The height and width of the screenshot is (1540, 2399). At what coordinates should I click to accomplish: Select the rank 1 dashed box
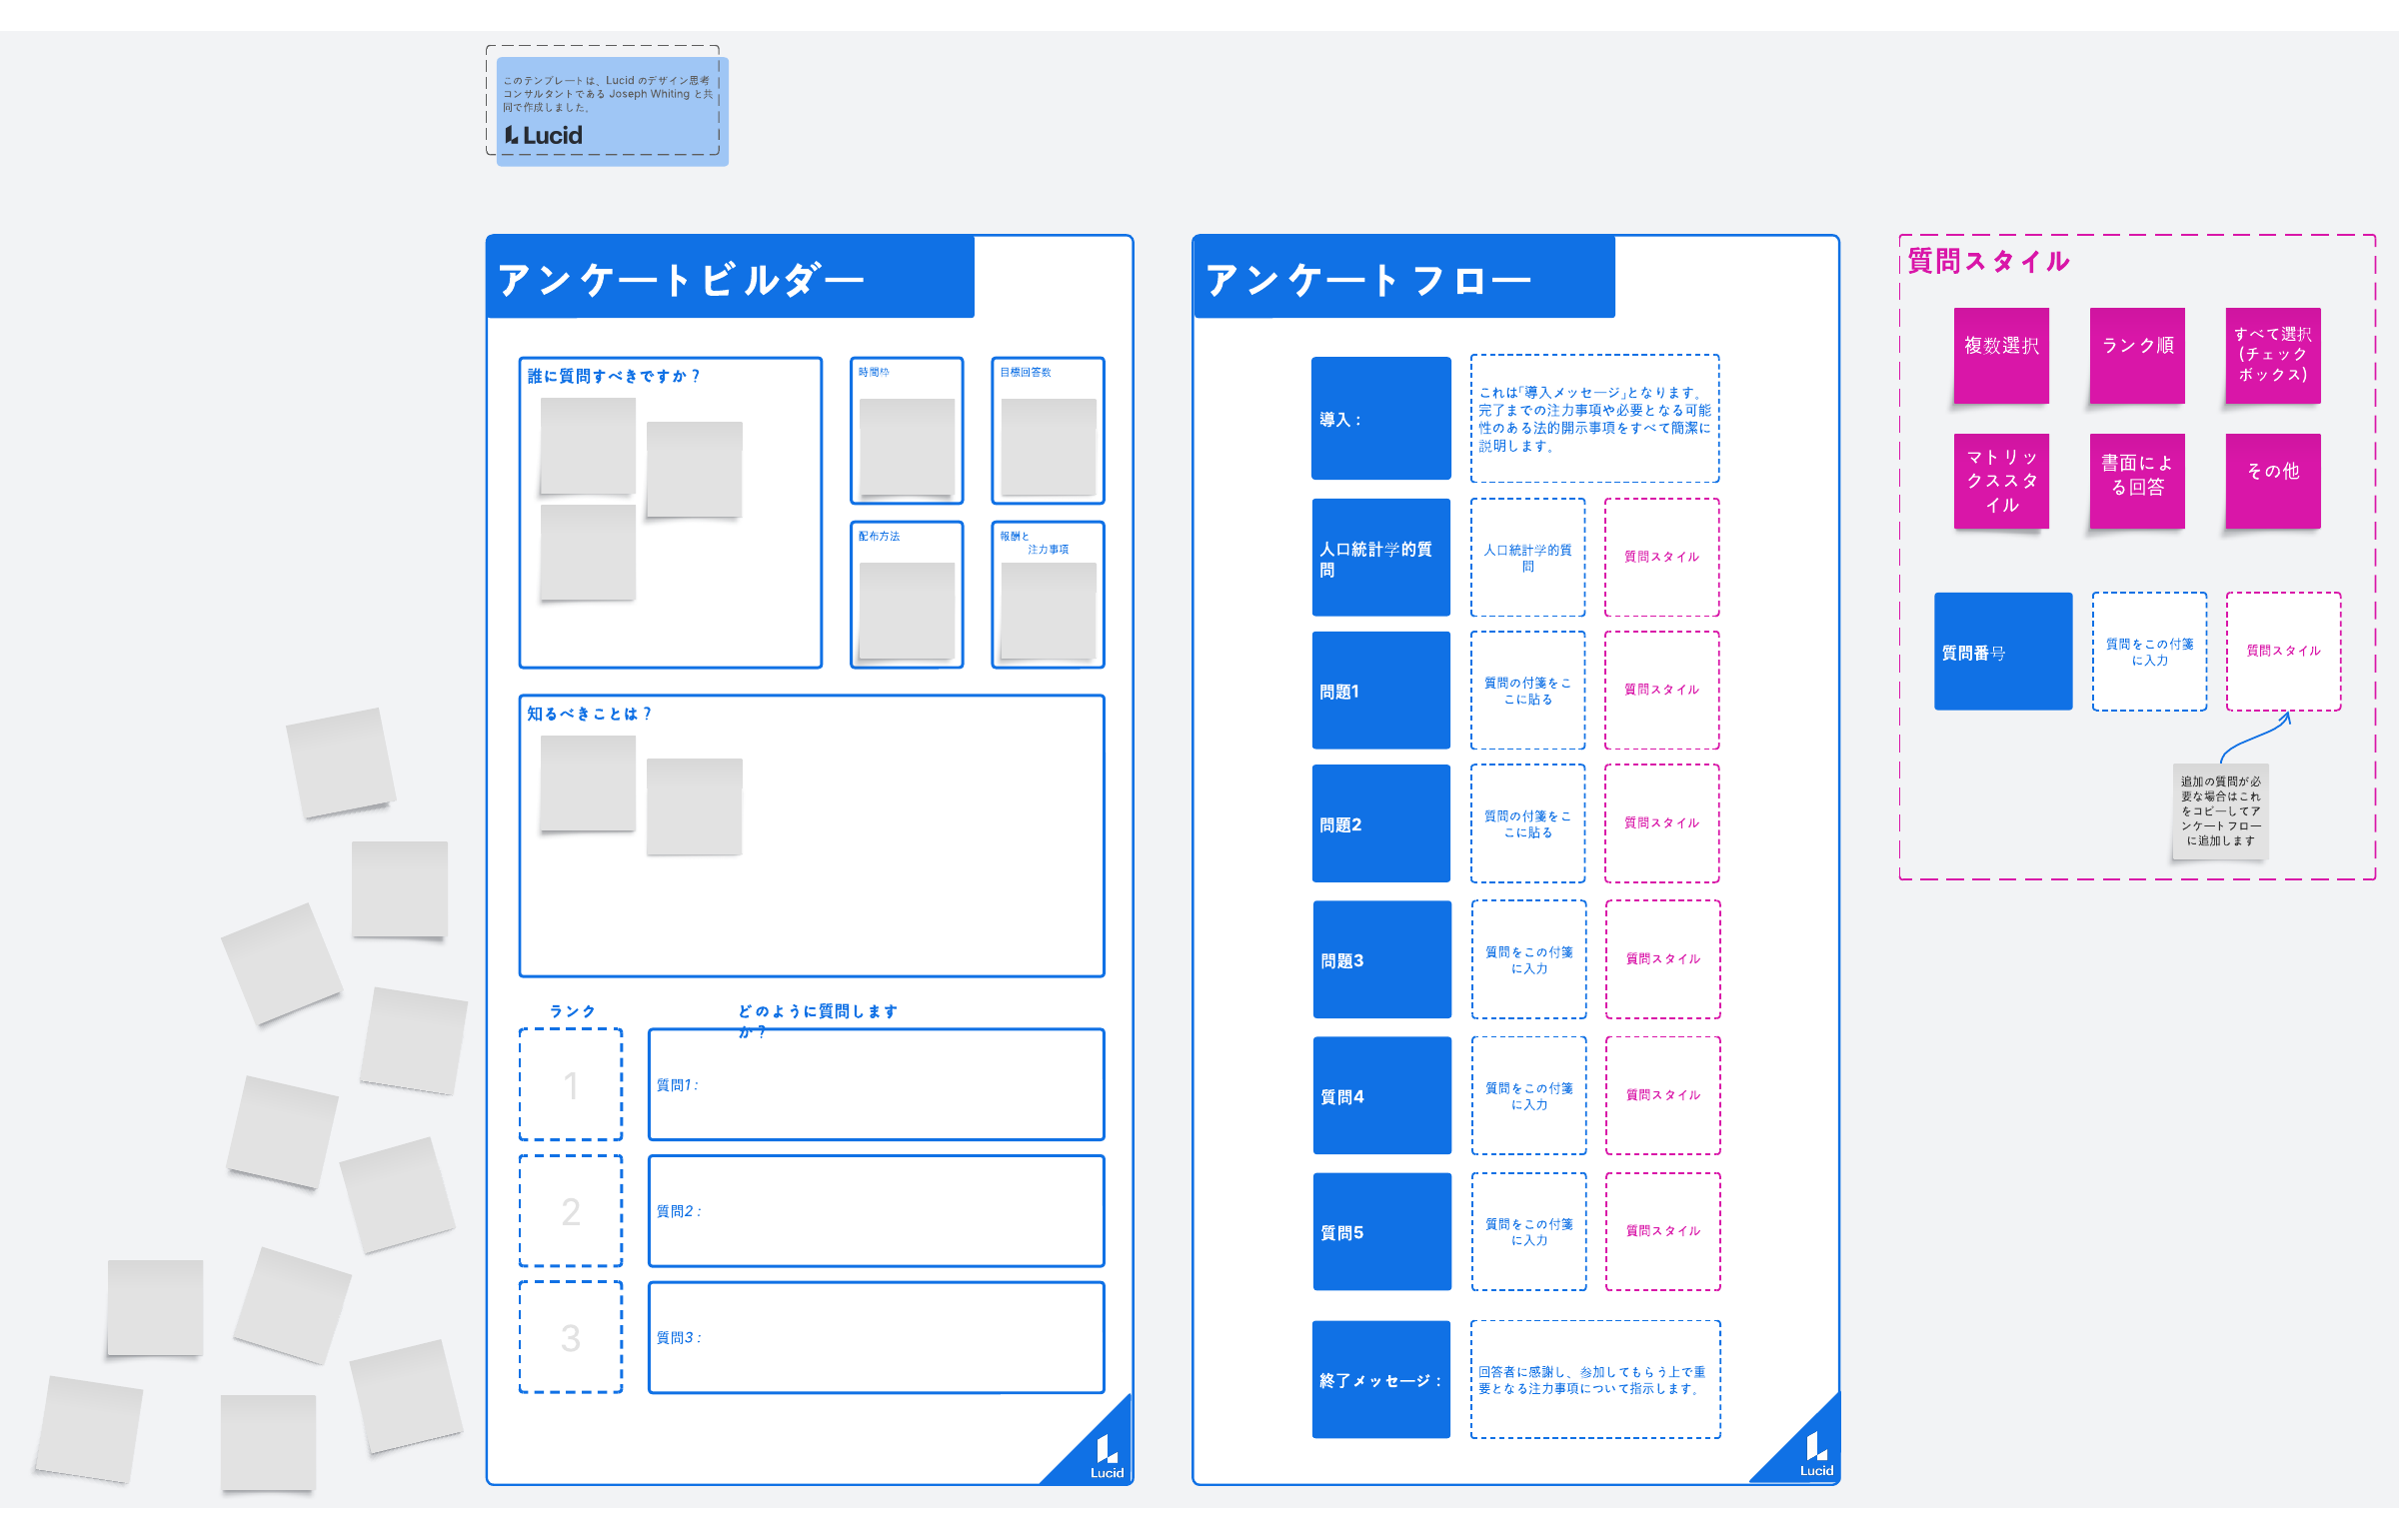click(x=570, y=1084)
